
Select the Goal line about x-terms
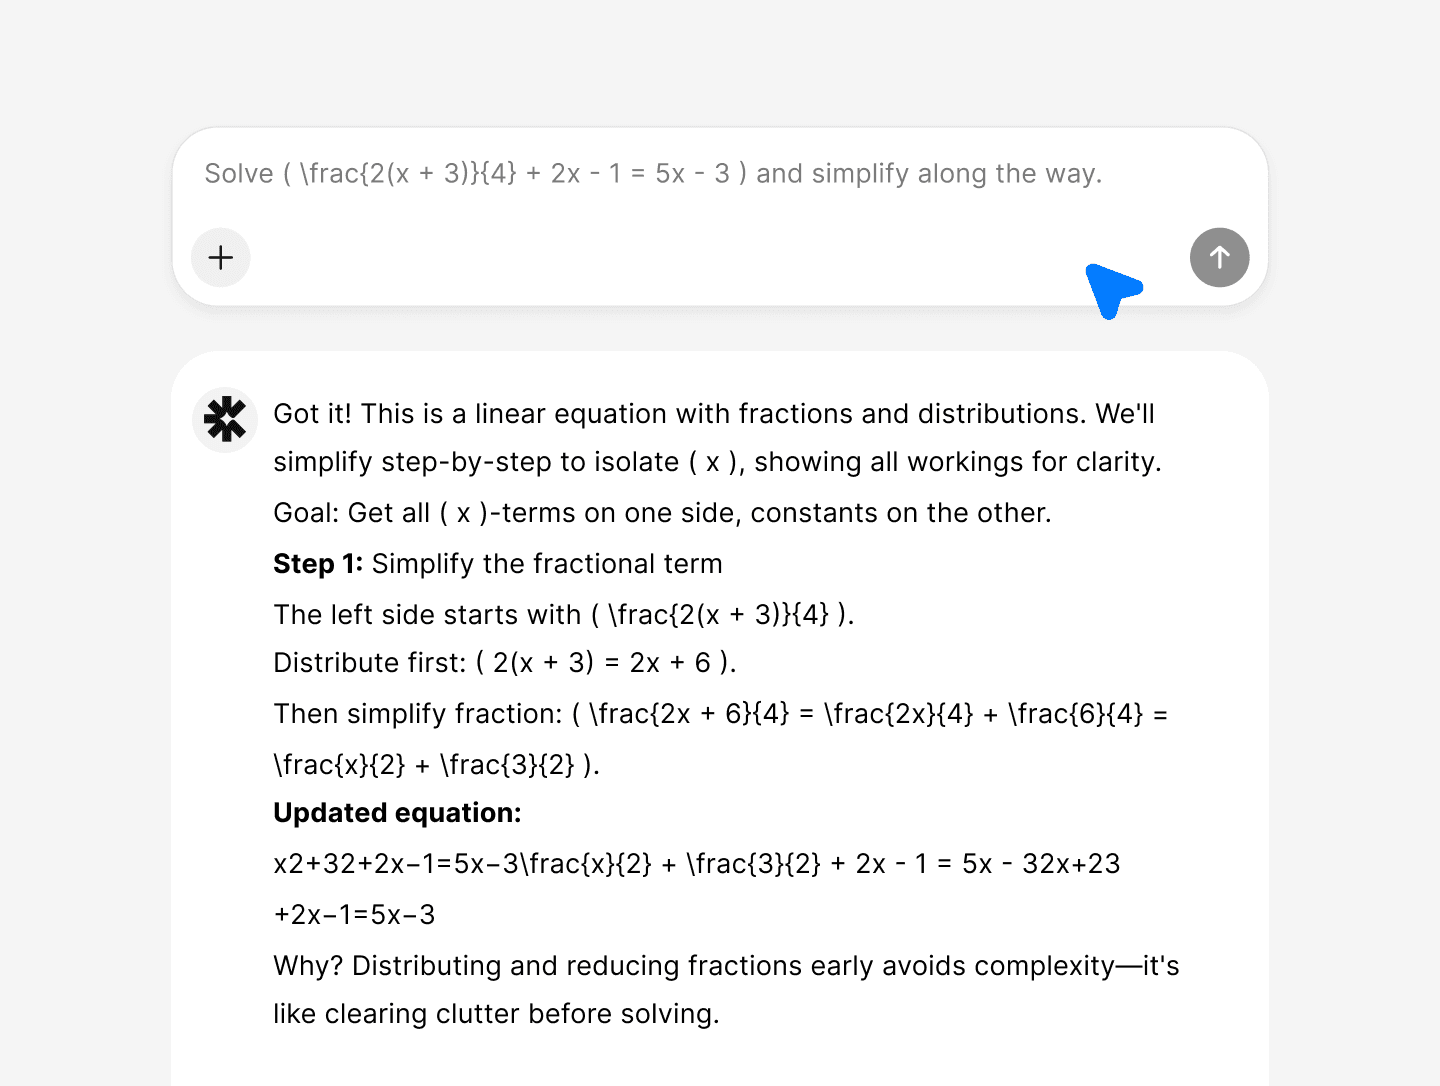tap(662, 512)
